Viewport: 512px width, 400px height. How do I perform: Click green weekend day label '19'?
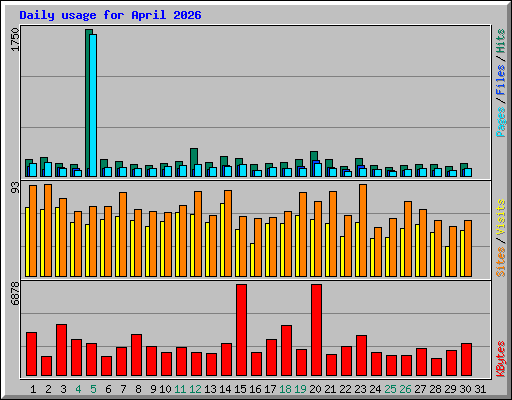pos(300,389)
